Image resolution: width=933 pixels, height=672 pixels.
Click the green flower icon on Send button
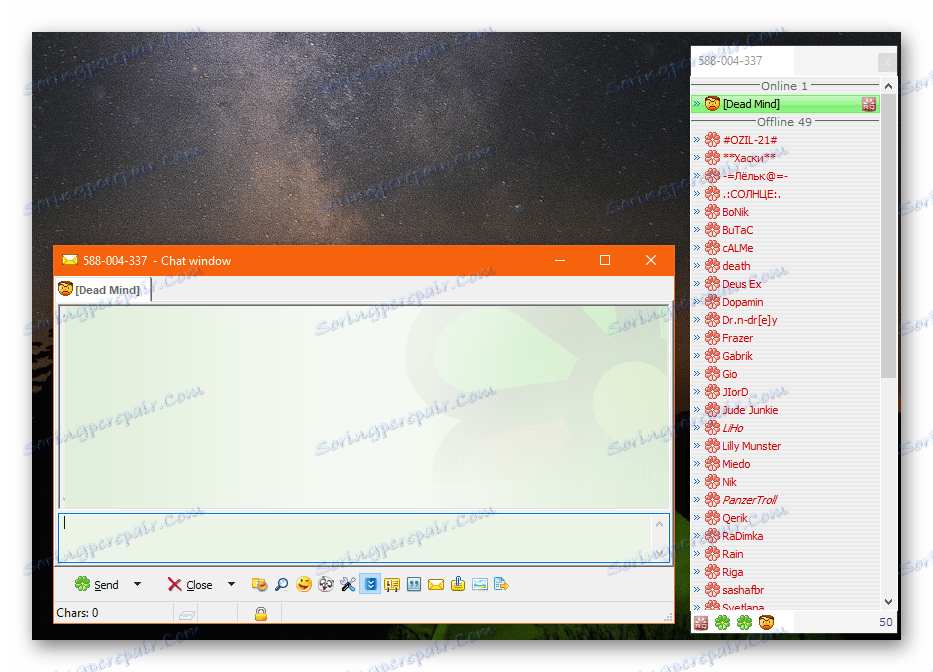(x=82, y=584)
